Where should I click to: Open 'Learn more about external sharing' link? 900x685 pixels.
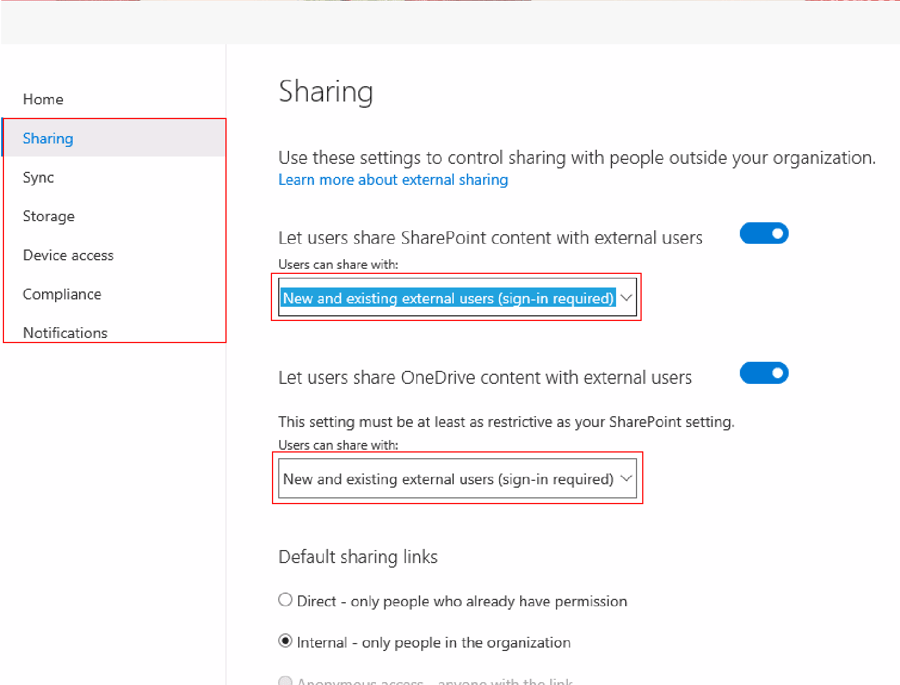392,180
